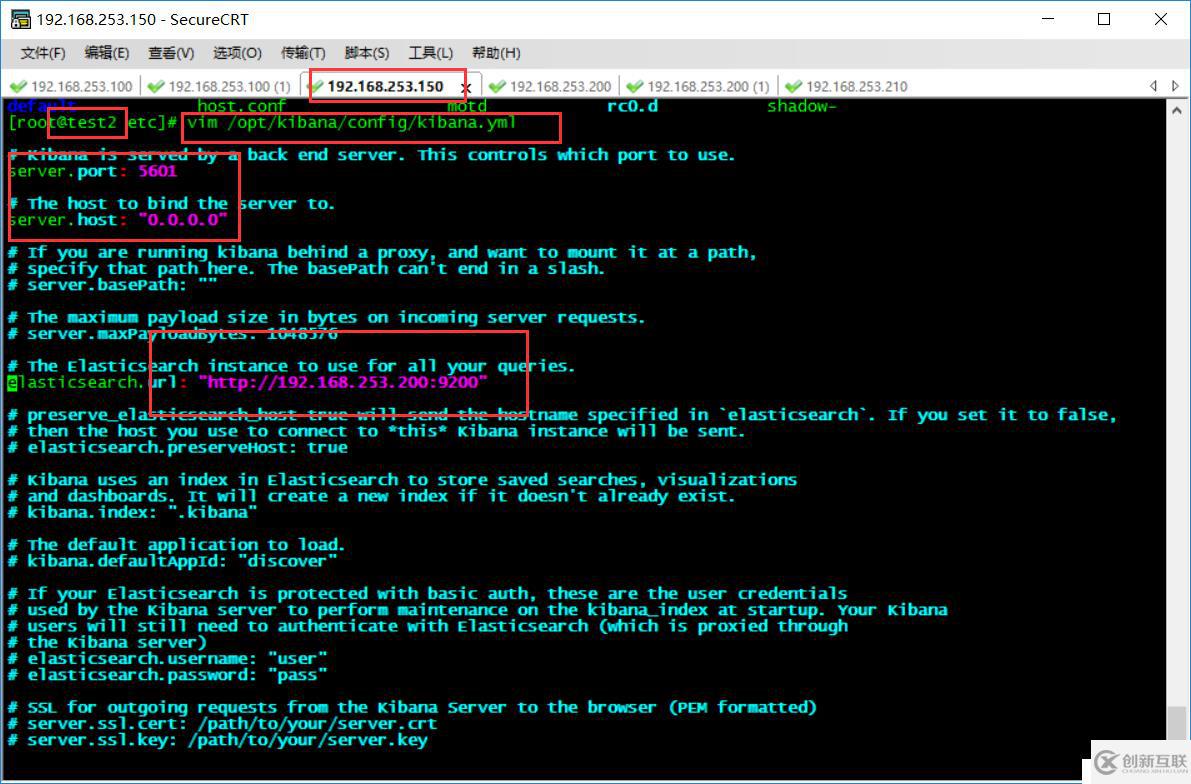Select the active 192.168.253.150 session tab

[x=385, y=87]
